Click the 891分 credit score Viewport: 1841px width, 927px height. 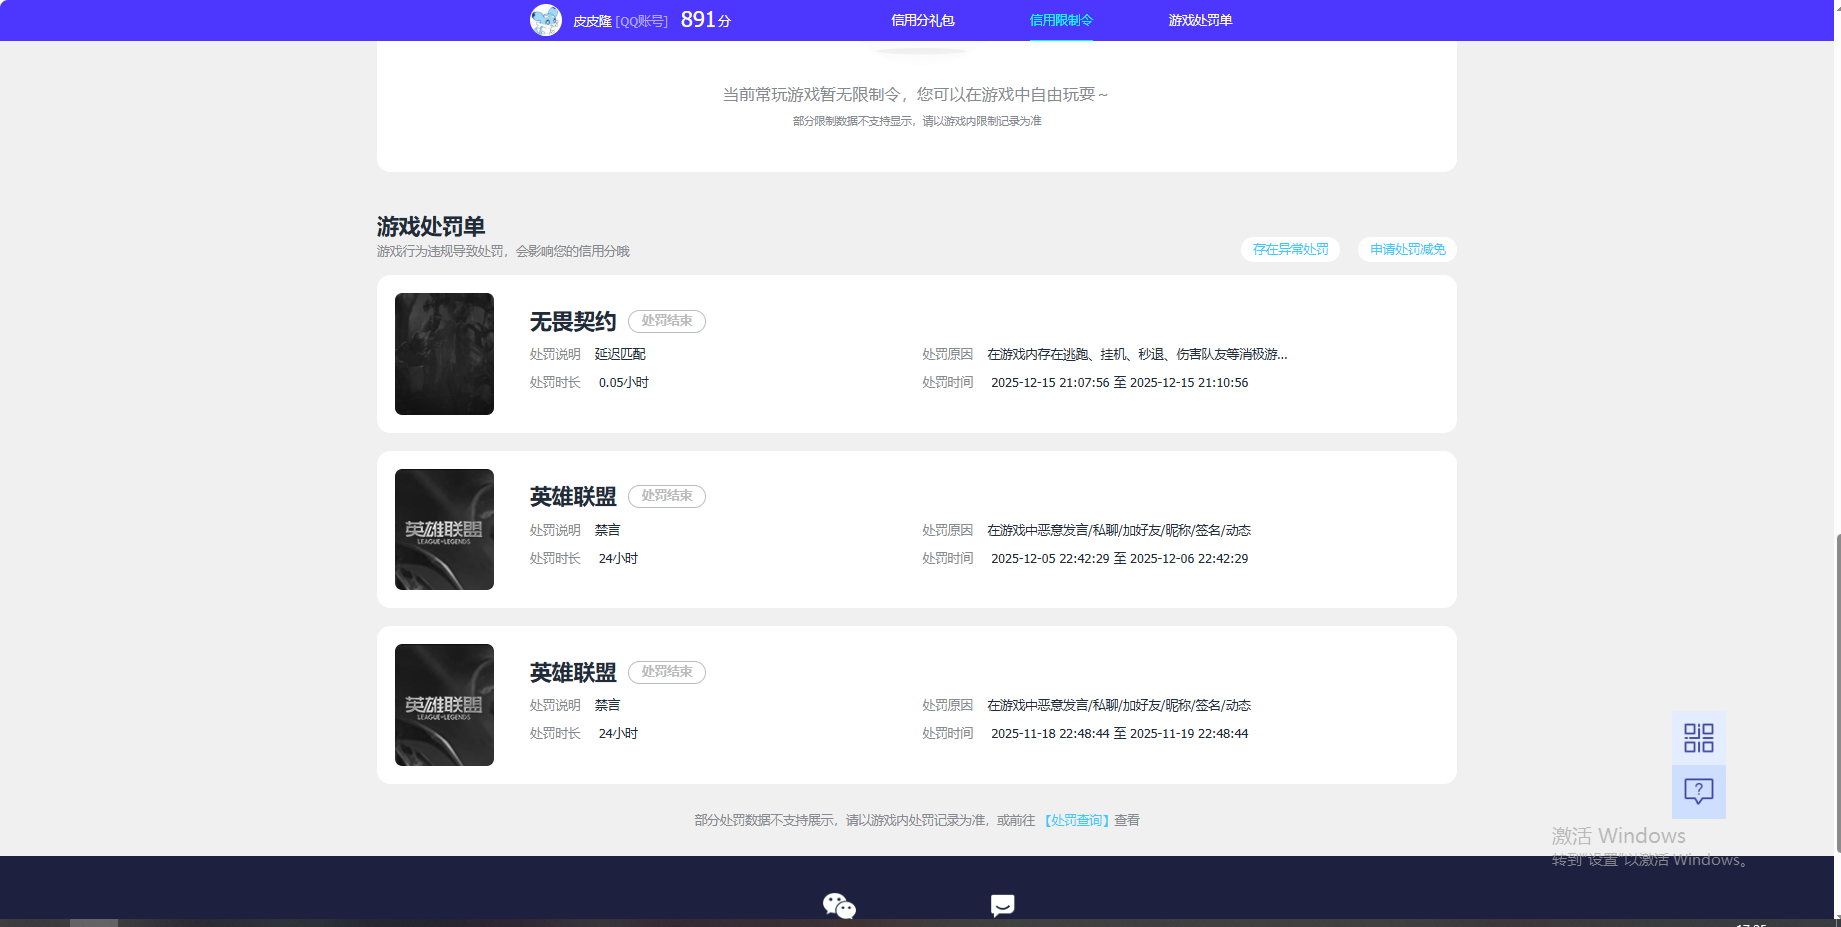(x=706, y=20)
